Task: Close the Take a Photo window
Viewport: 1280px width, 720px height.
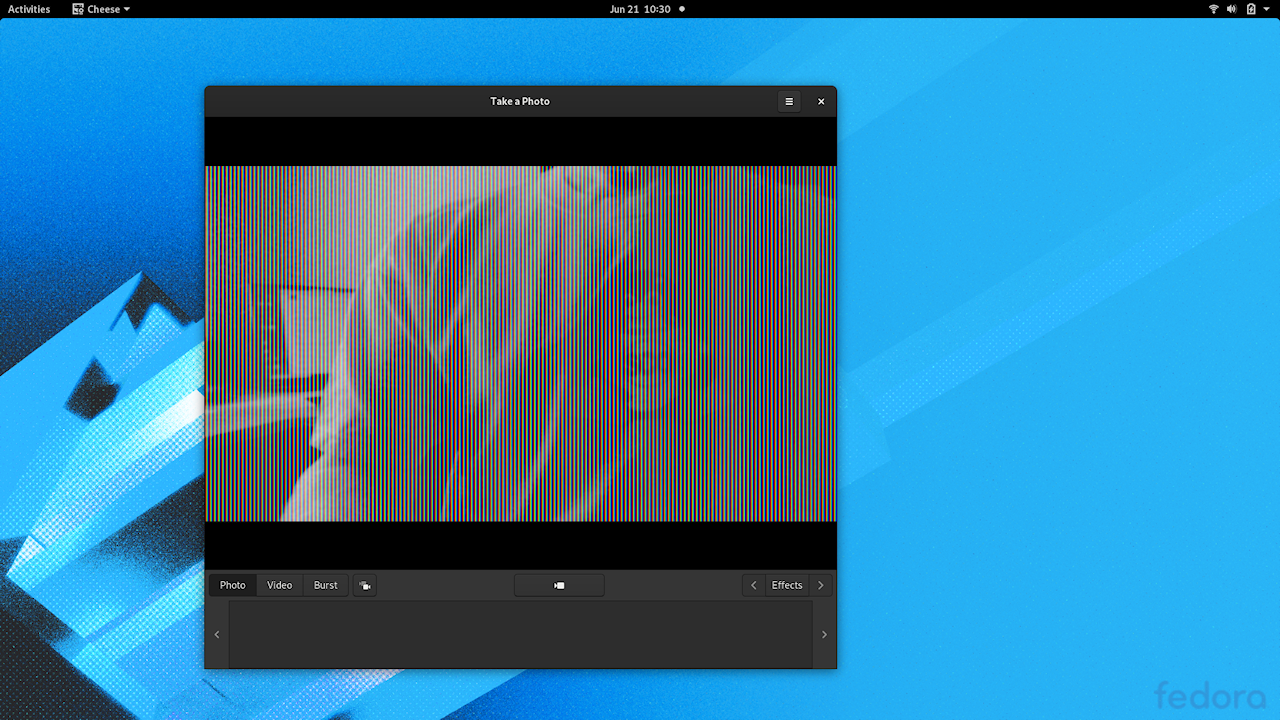Action: coord(821,101)
